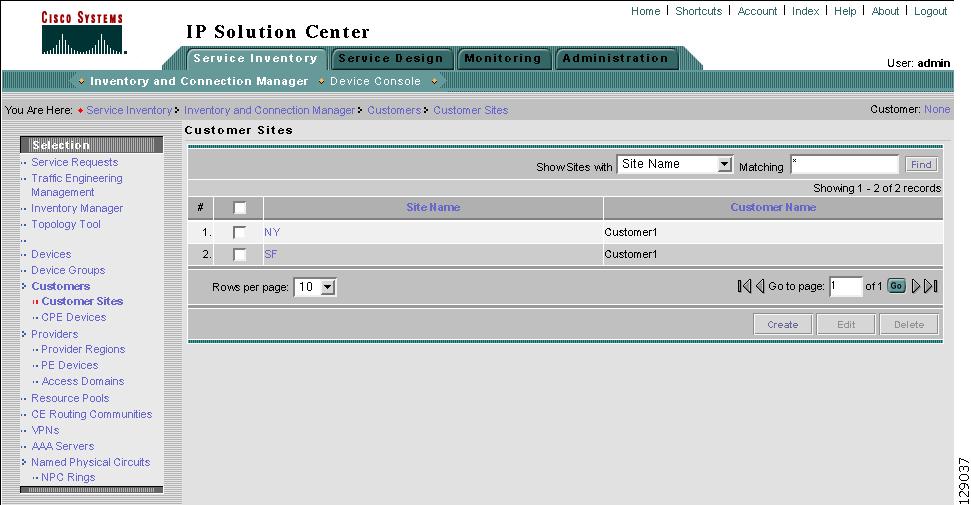Viewport: 971px width, 505px height.
Task: Switch to Service Design tab
Action: (x=391, y=58)
